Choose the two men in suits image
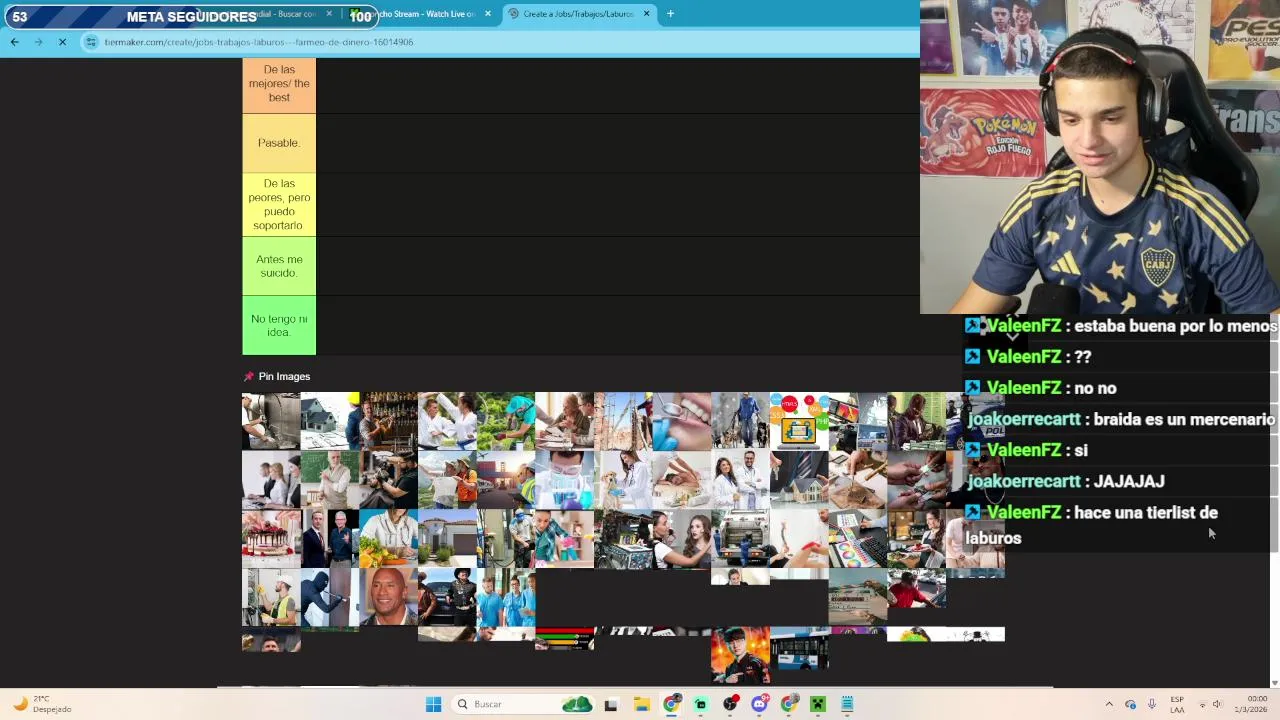 (330, 539)
